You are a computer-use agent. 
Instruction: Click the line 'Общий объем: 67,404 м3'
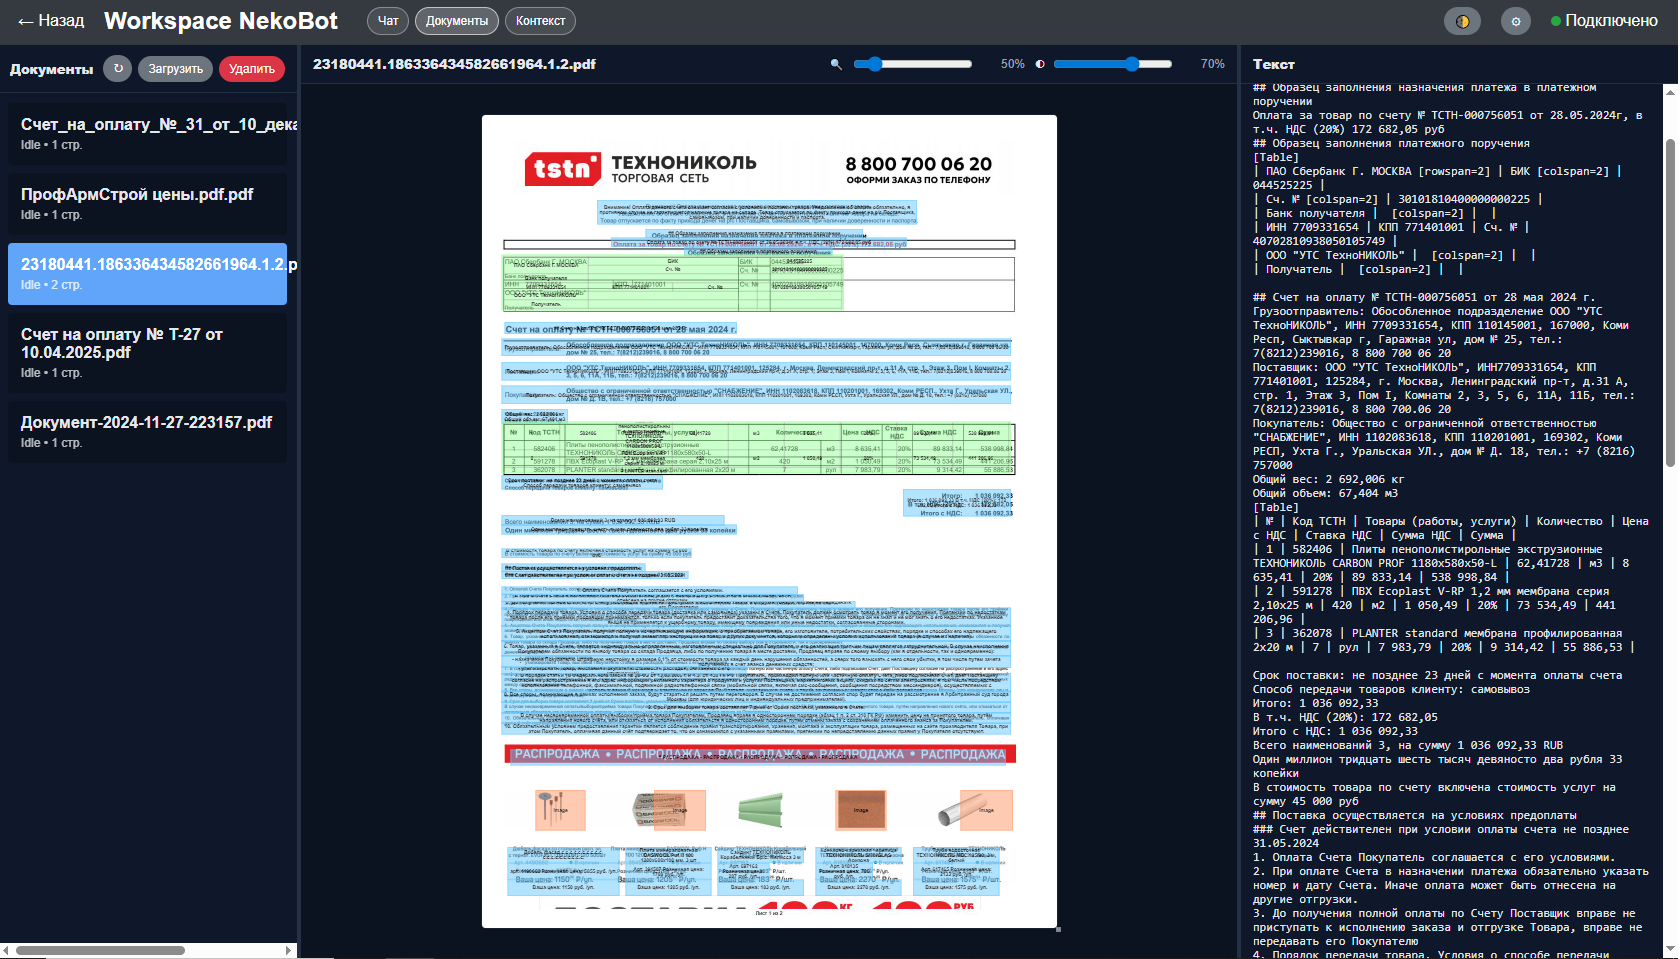pyautogui.click(x=1326, y=493)
